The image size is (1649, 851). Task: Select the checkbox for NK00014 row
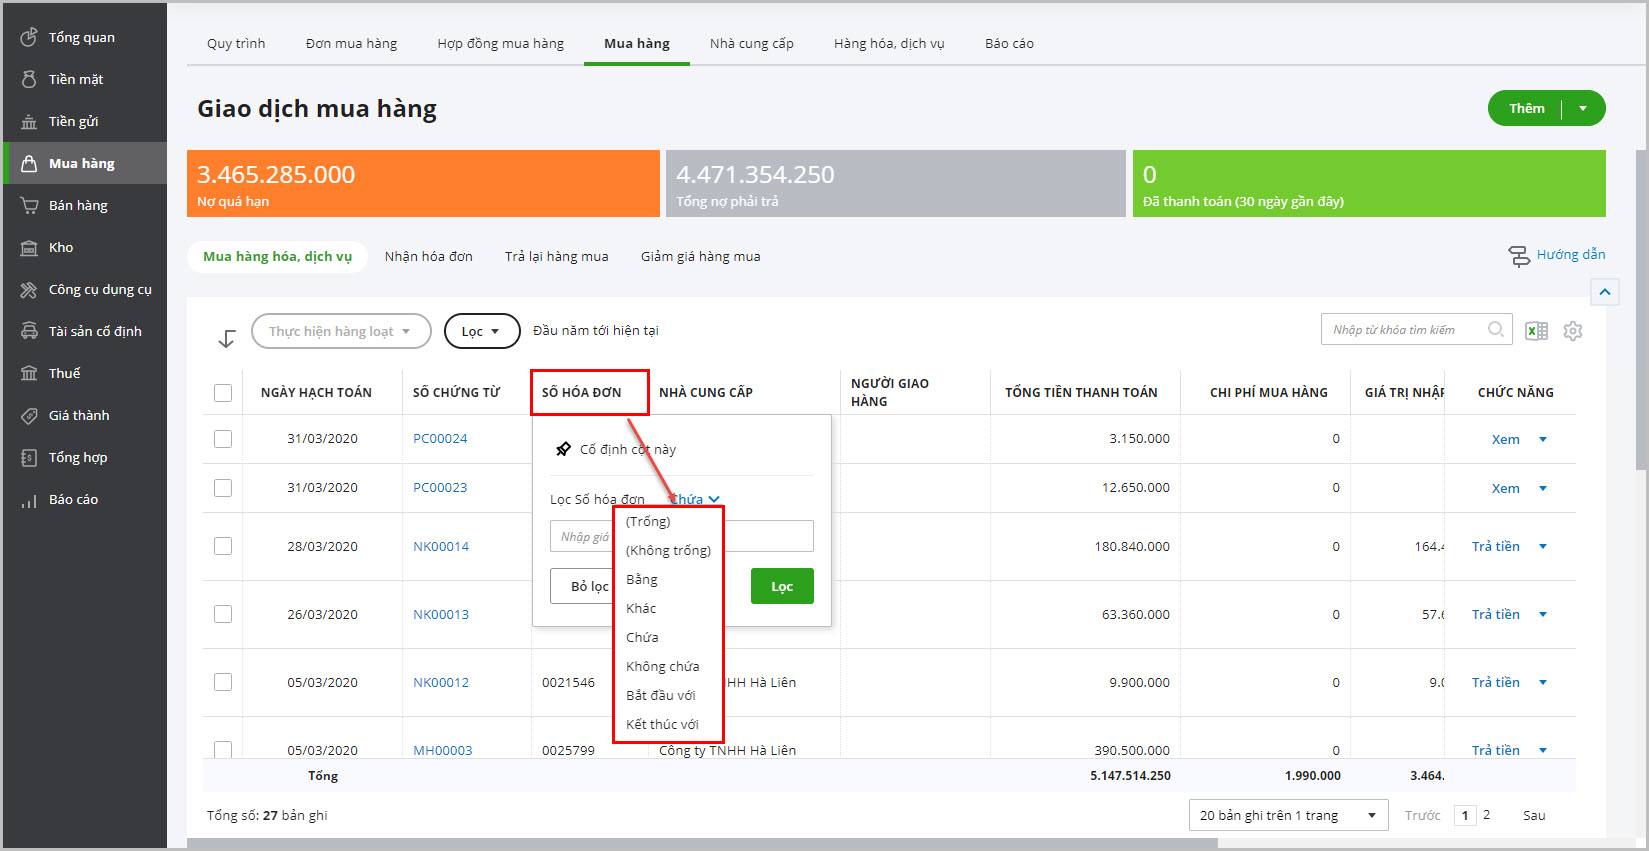(x=223, y=546)
